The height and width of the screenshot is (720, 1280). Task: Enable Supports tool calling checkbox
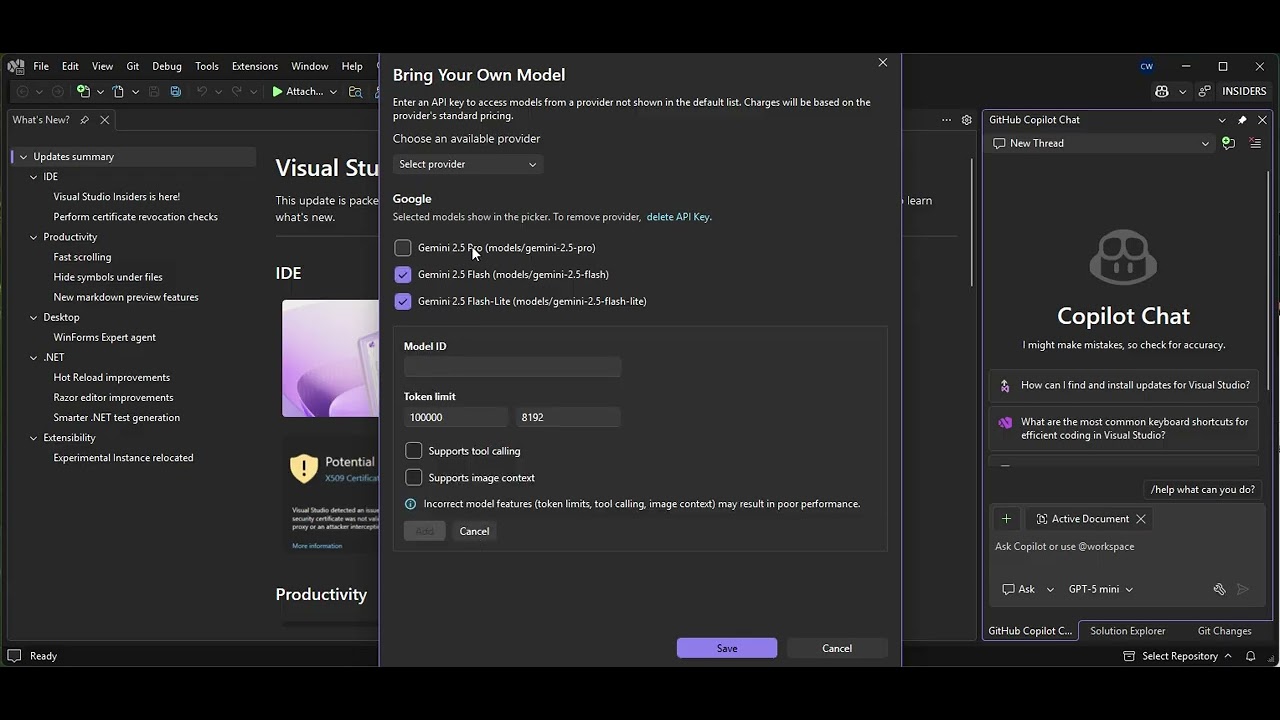tap(414, 451)
